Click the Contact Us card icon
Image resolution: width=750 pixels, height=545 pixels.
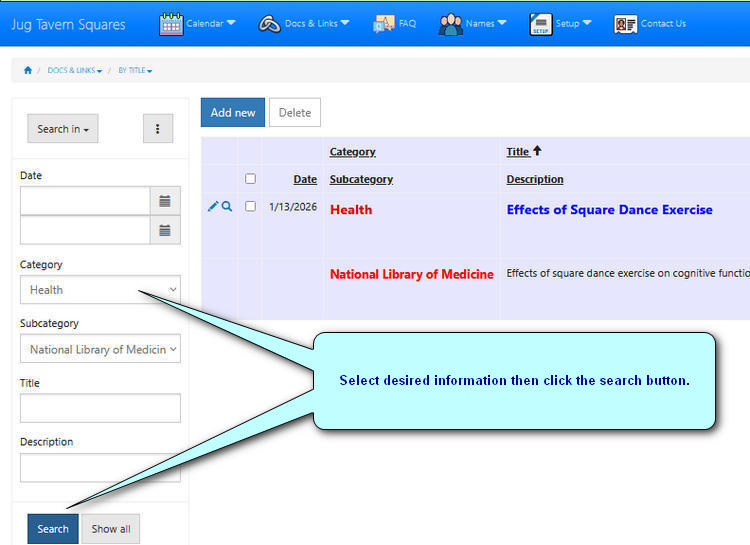coord(626,24)
